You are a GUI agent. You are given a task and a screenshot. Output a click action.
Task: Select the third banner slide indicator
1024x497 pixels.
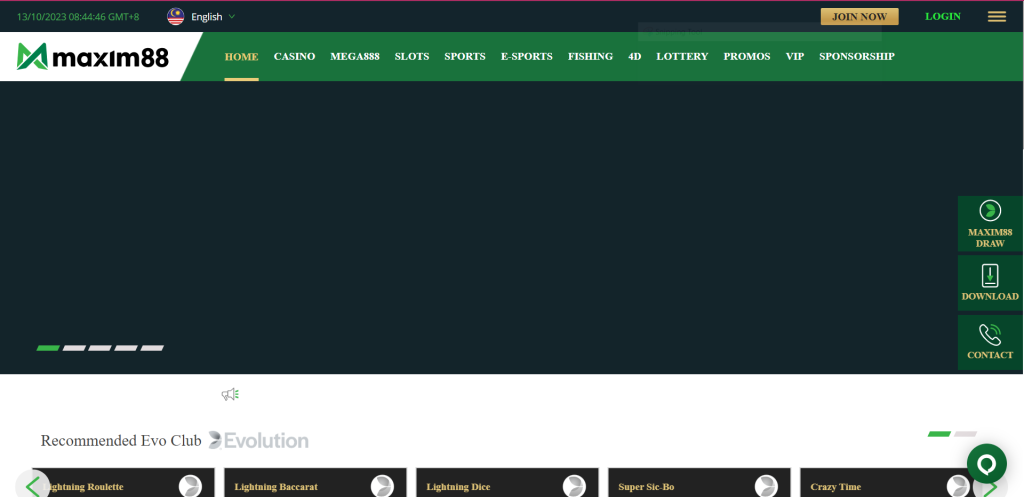(100, 348)
